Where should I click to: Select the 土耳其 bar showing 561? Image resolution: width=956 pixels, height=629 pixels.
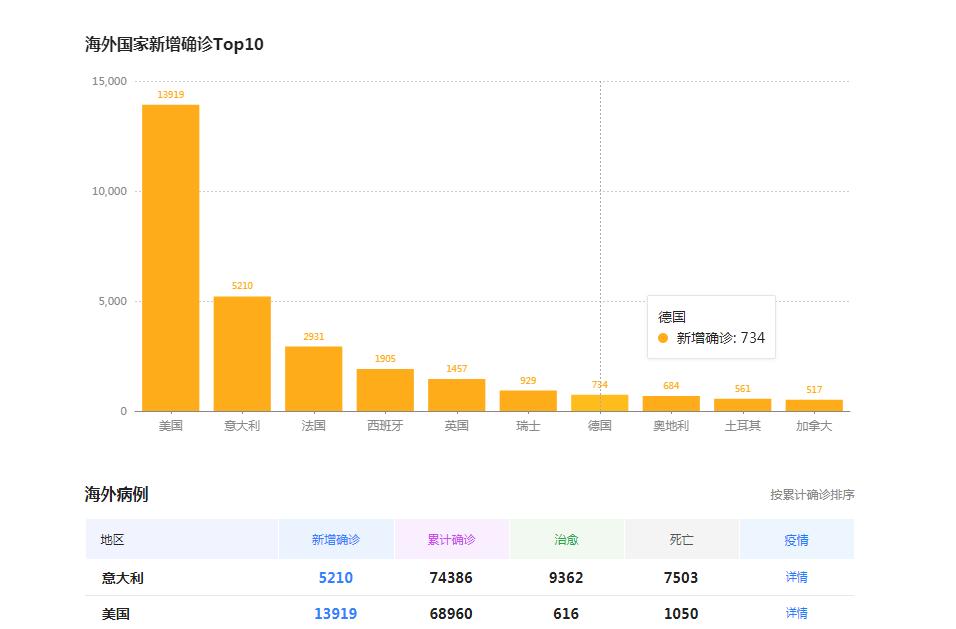tap(743, 405)
